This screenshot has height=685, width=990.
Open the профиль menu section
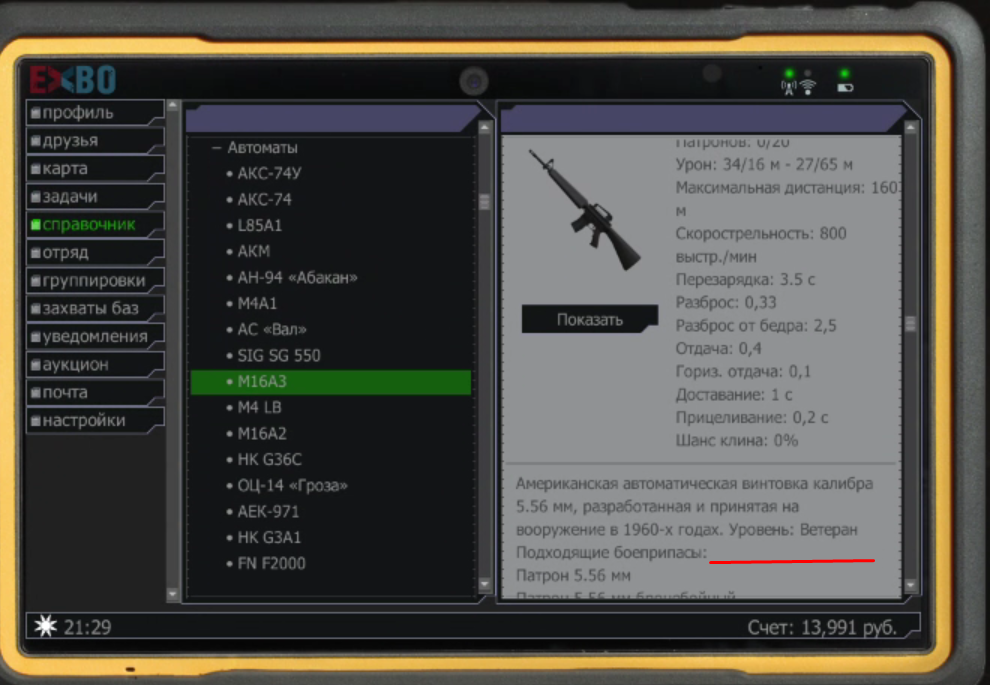pyautogui.click(x=95, y=112)
